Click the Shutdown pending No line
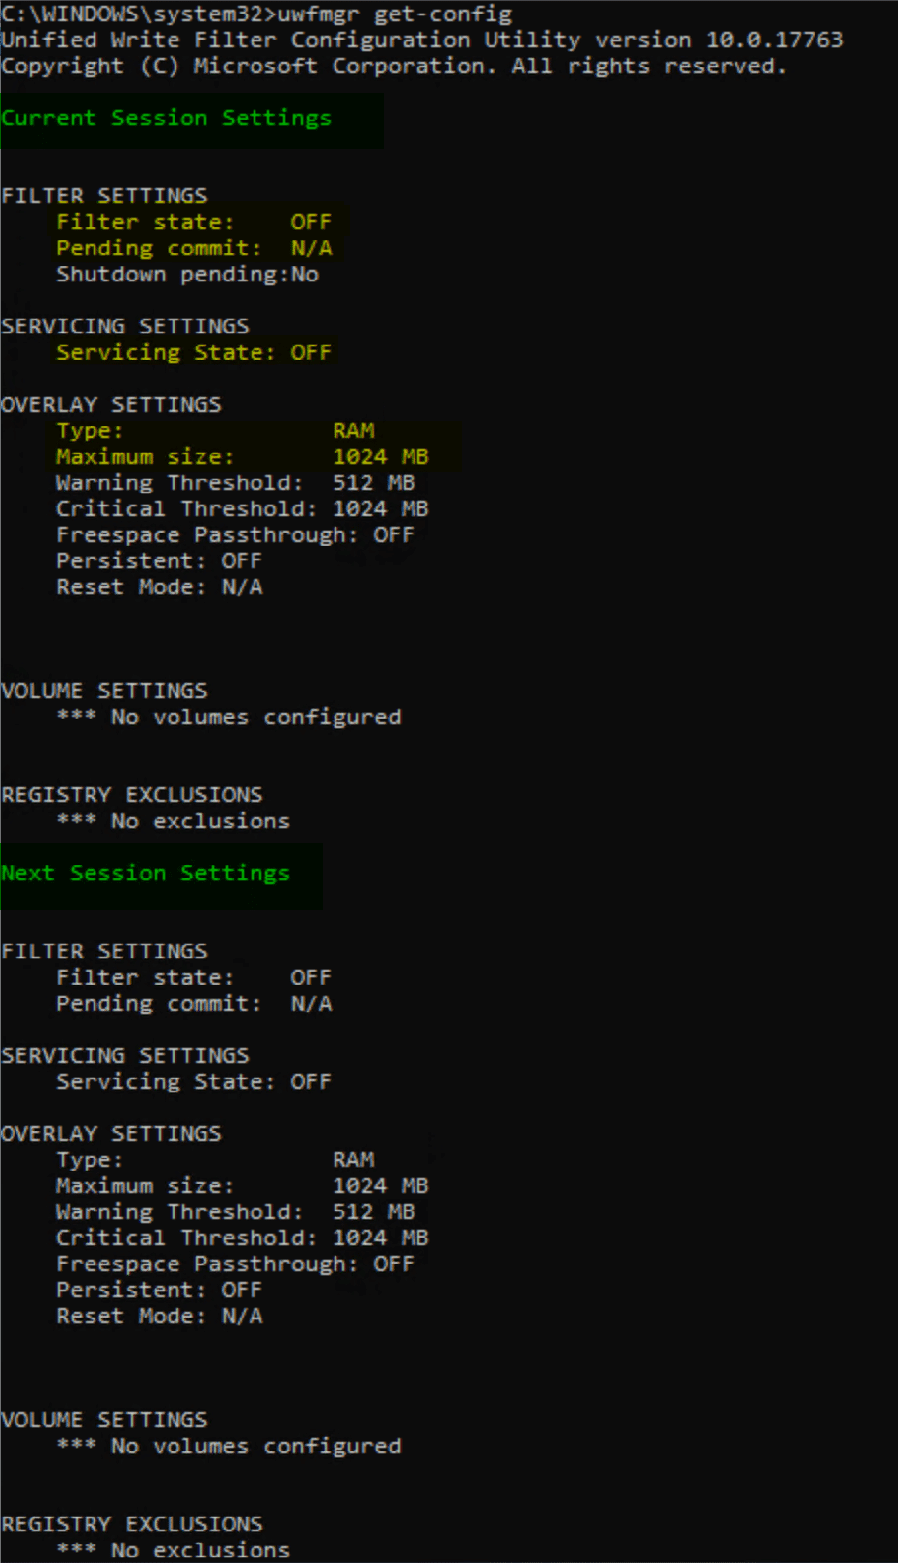 click(x=186, y=273)
